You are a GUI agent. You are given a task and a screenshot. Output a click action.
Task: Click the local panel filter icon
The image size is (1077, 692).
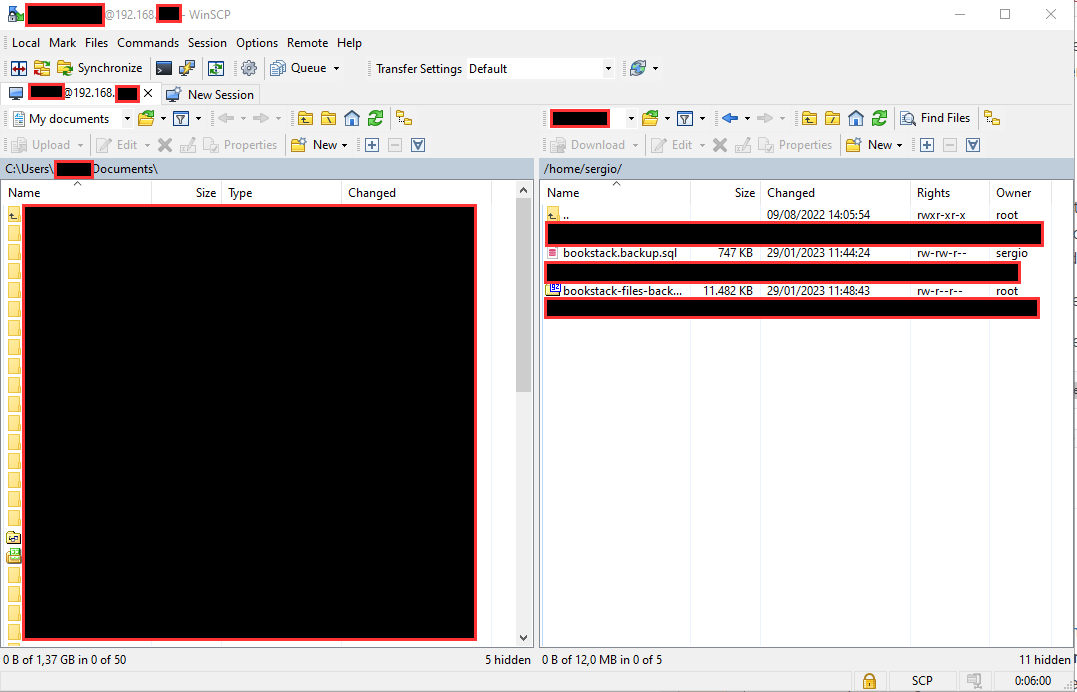(181, 119)
